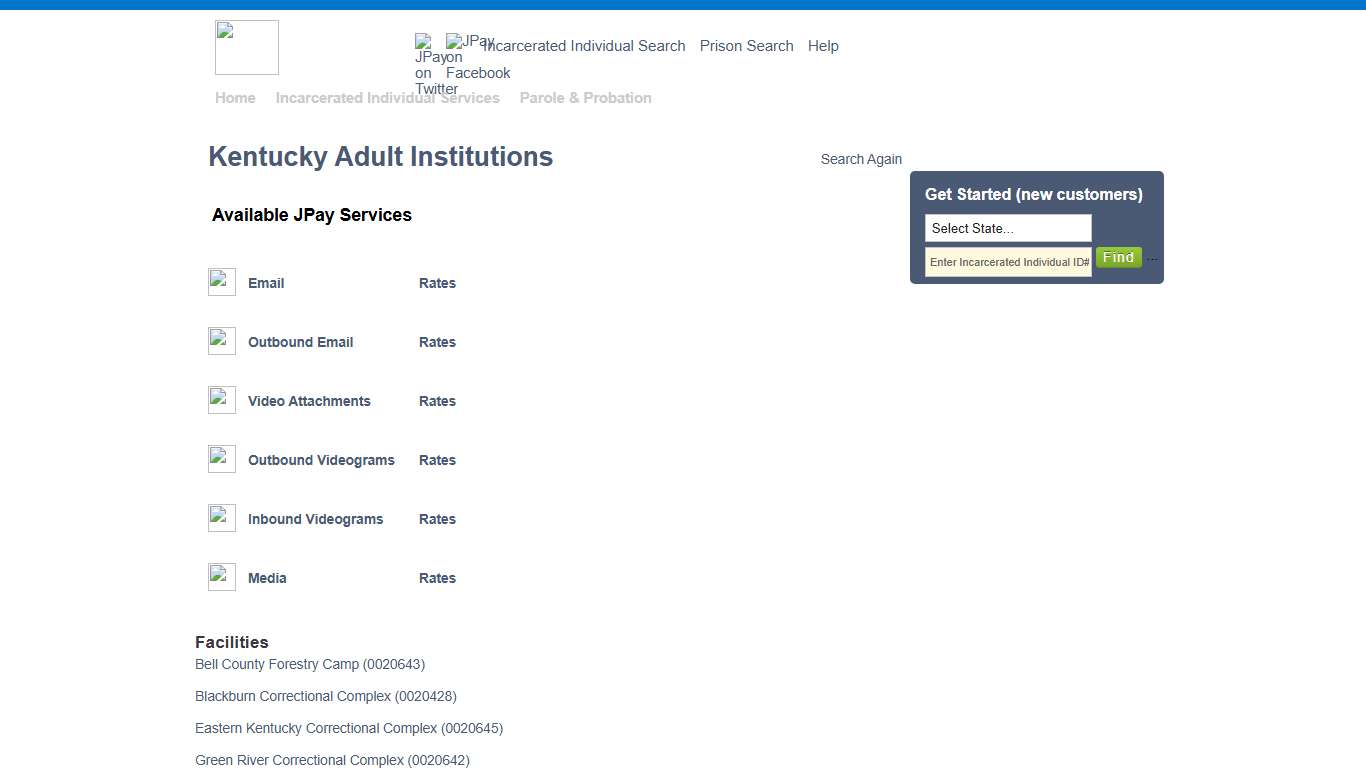The height and width of the screenshot is (768, 1366).
Task: Click the Help menu item
Action: 823,46
